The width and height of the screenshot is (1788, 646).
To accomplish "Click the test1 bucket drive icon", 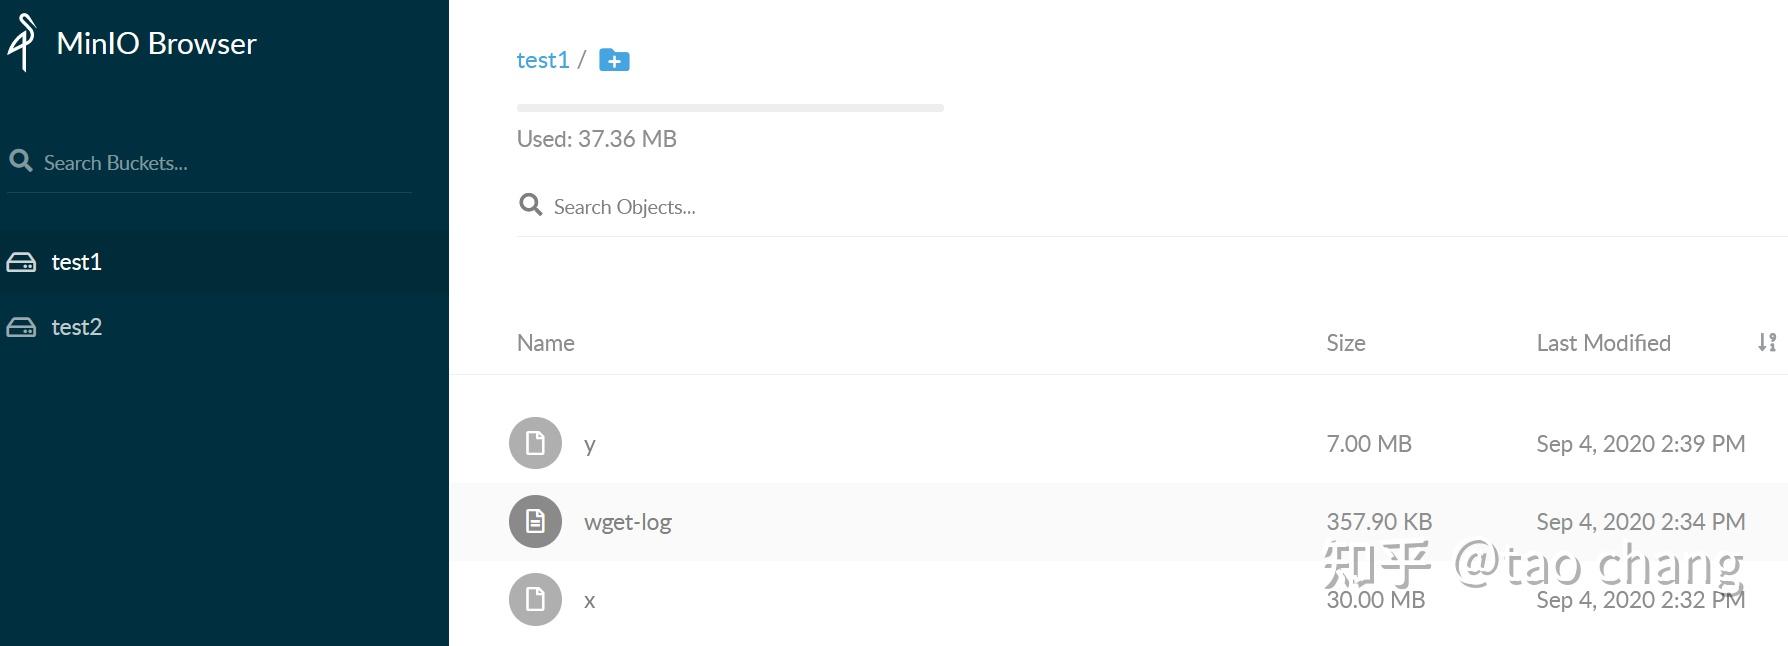I will pos(21,262).
